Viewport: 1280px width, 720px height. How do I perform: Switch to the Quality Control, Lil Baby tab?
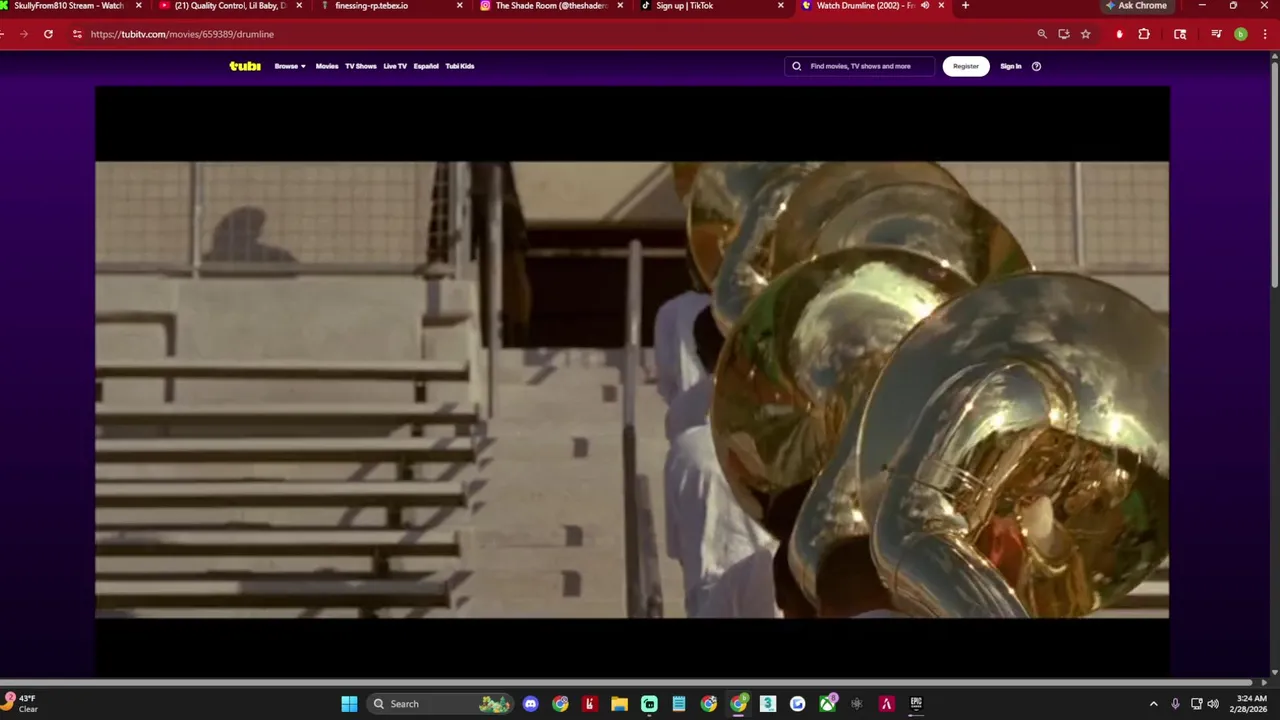point(230,6)
